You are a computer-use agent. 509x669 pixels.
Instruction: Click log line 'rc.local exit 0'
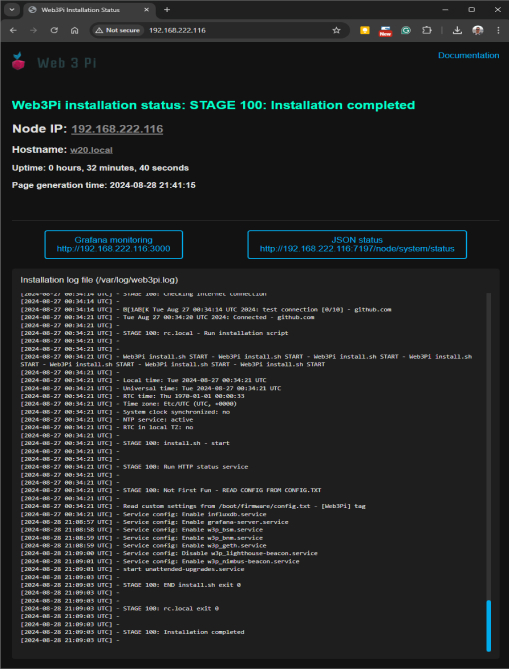pyautogui.click(x=119, y=608)
